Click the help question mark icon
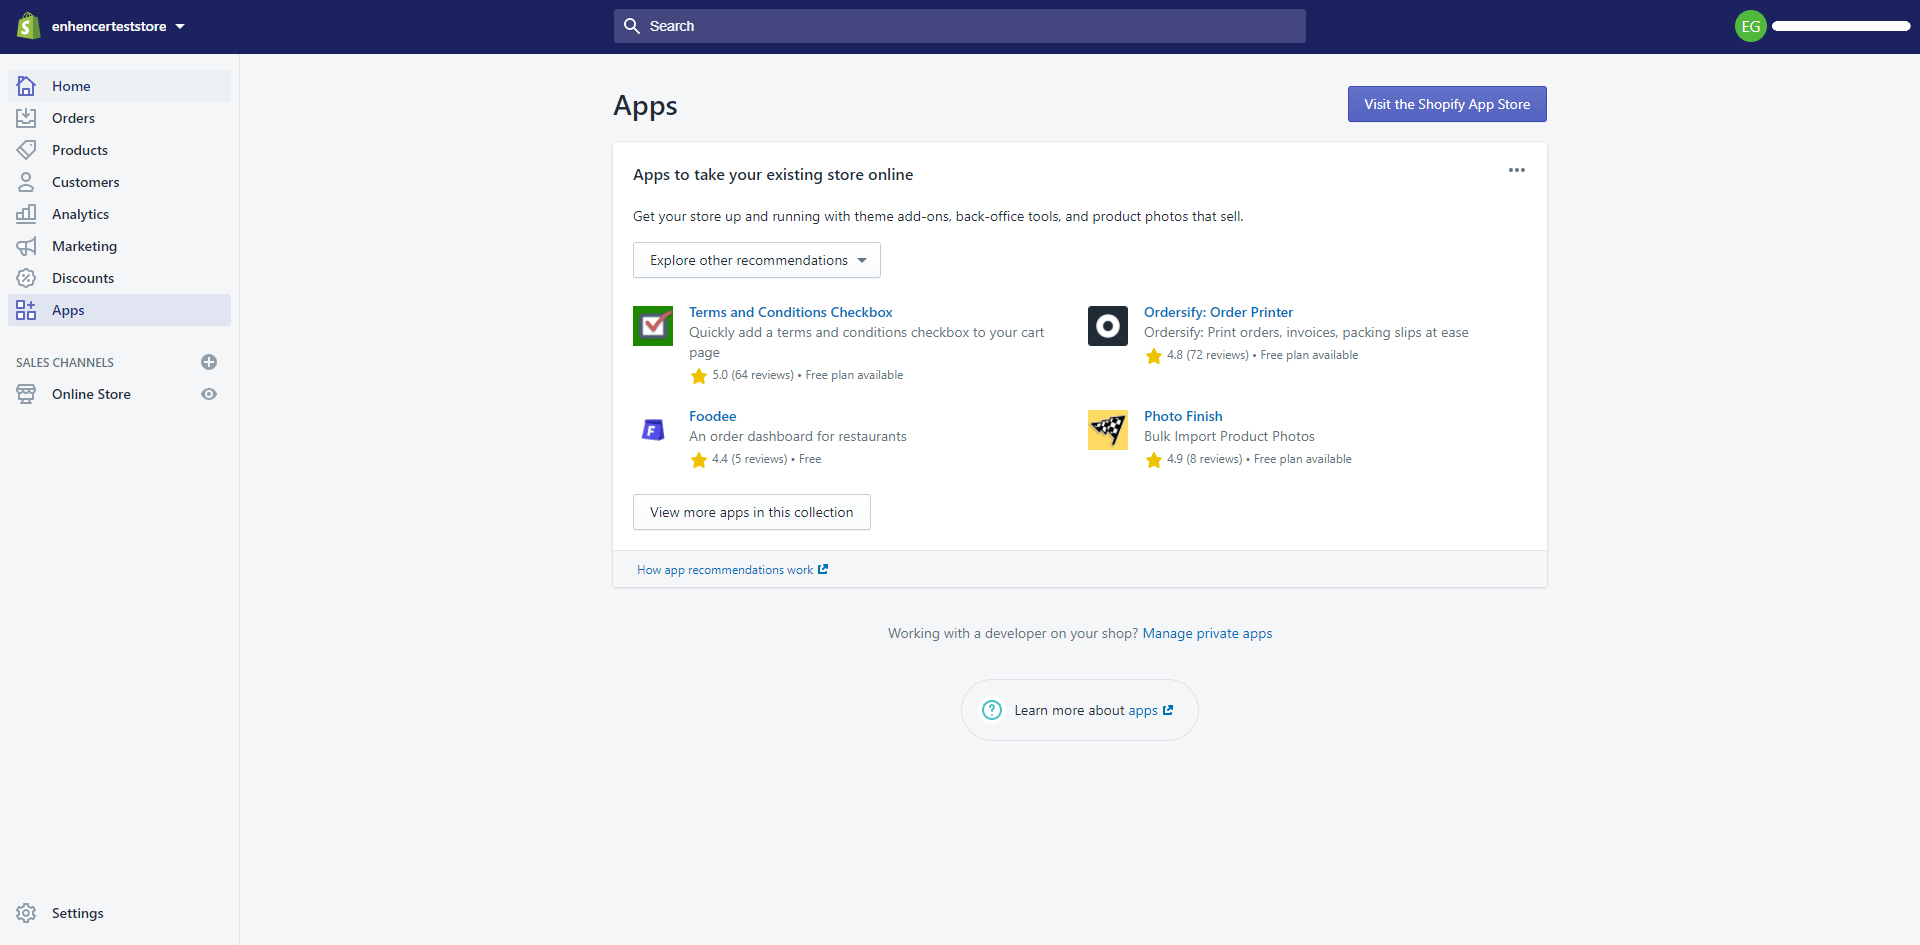The height and width of the screenshot is (945, 1920). (992, 710)
